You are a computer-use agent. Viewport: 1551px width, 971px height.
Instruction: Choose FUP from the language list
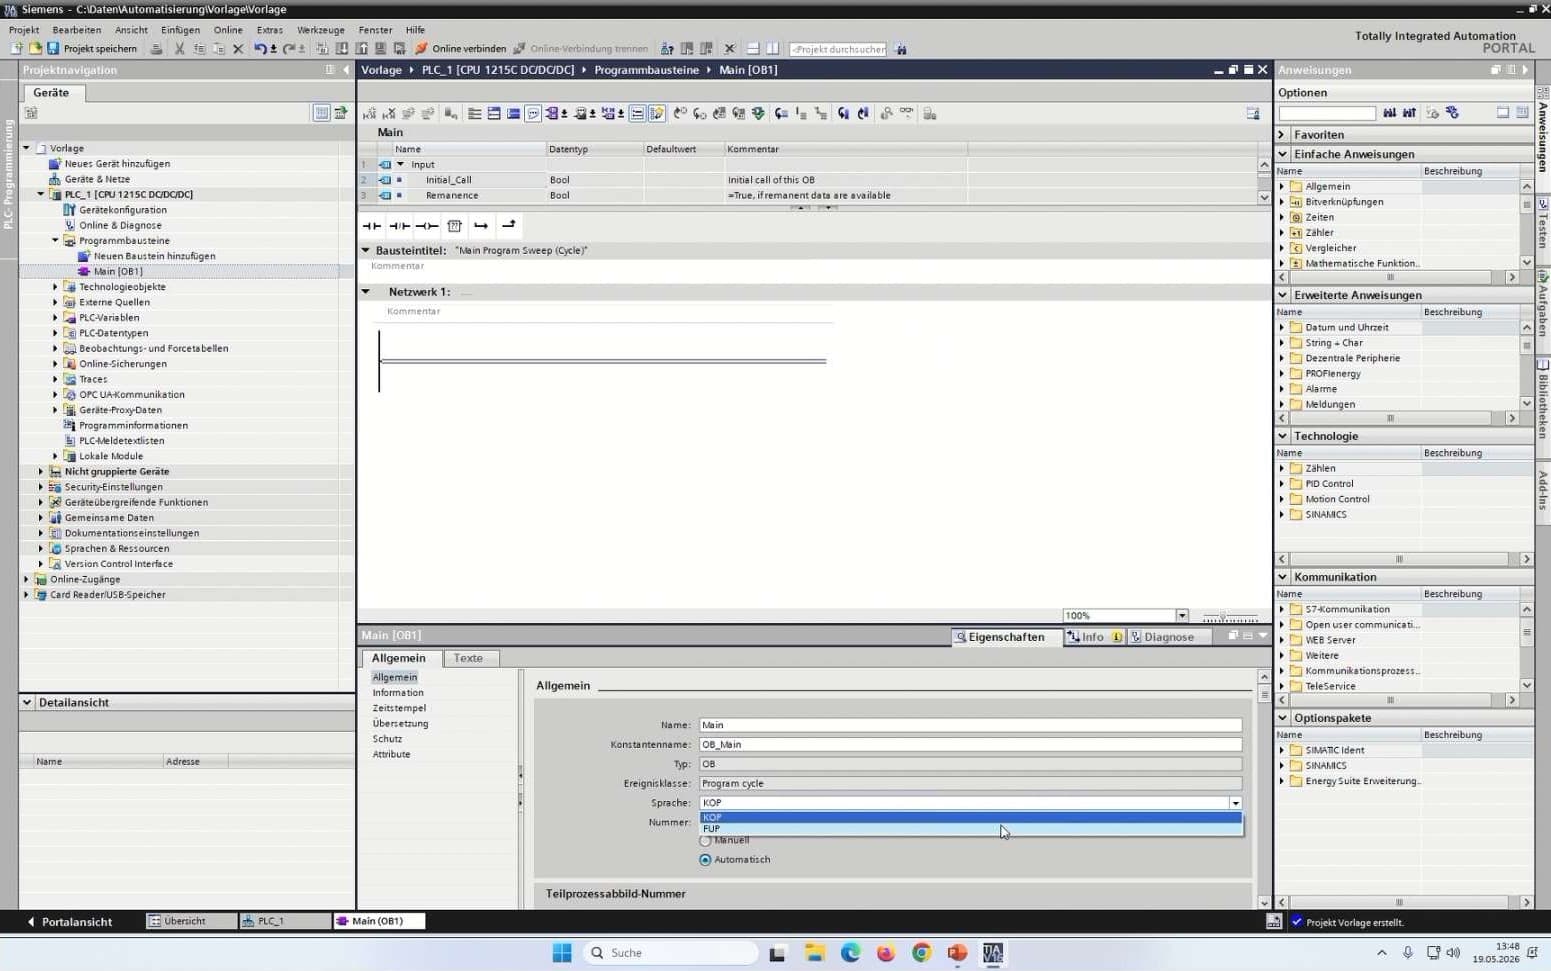pos(971,829)
